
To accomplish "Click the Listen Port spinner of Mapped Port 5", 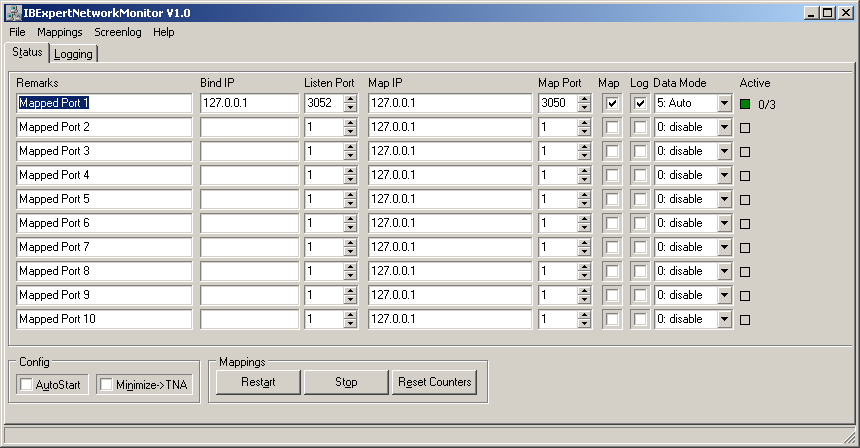I will click(350, 199).
